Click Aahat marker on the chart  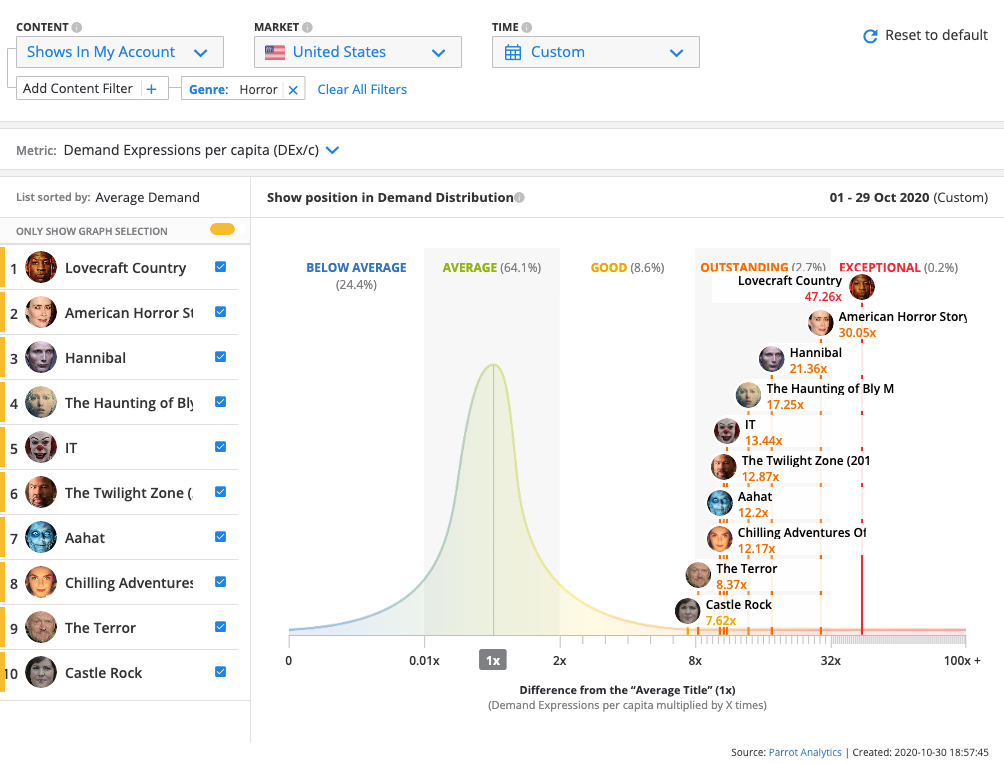pos(720,503)
